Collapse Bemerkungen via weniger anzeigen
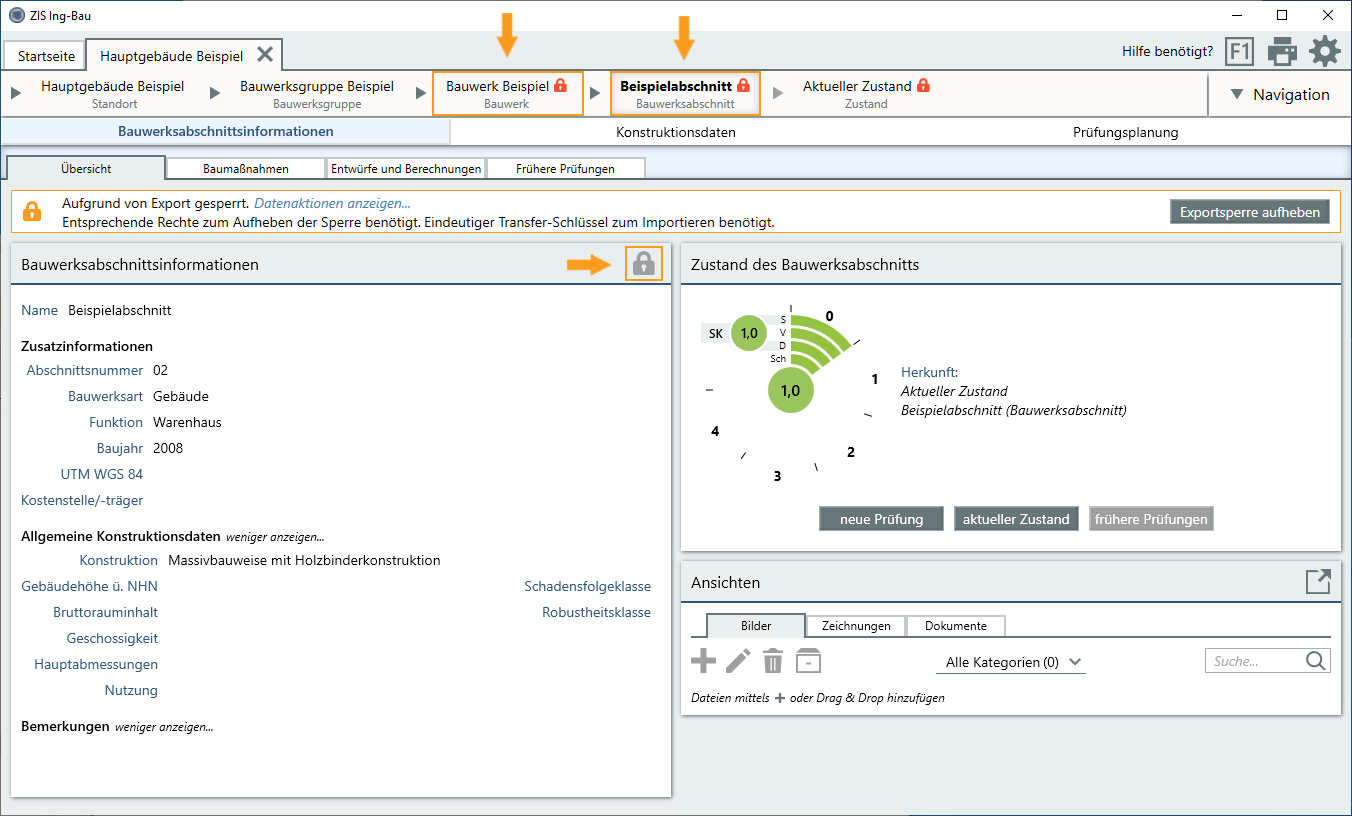1352x816 pixels. pos(164,727)
